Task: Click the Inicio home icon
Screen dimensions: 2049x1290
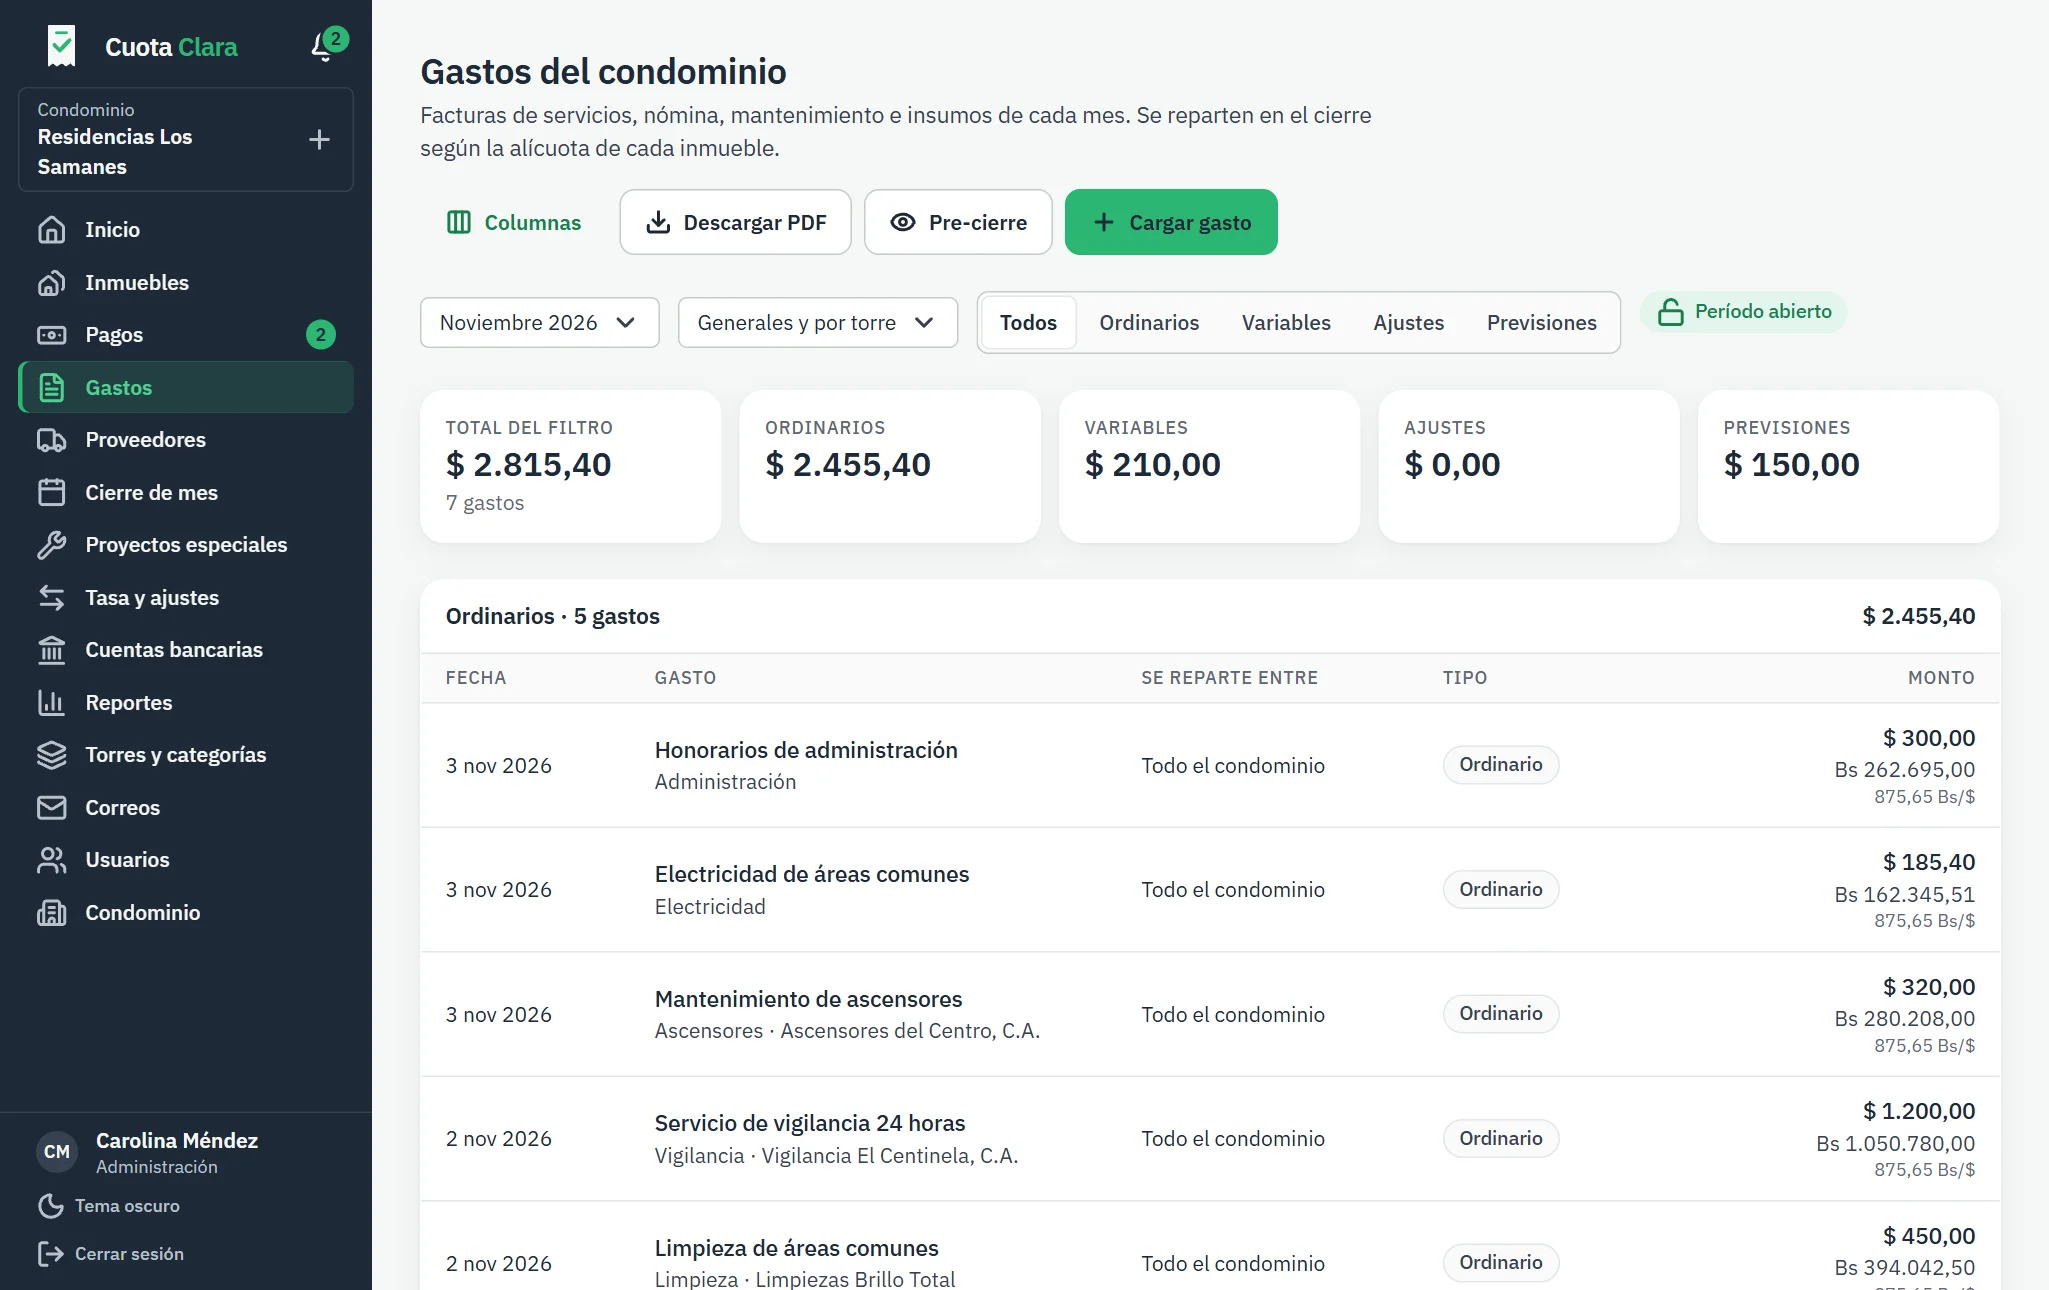Action: click(x=51, y=230)
